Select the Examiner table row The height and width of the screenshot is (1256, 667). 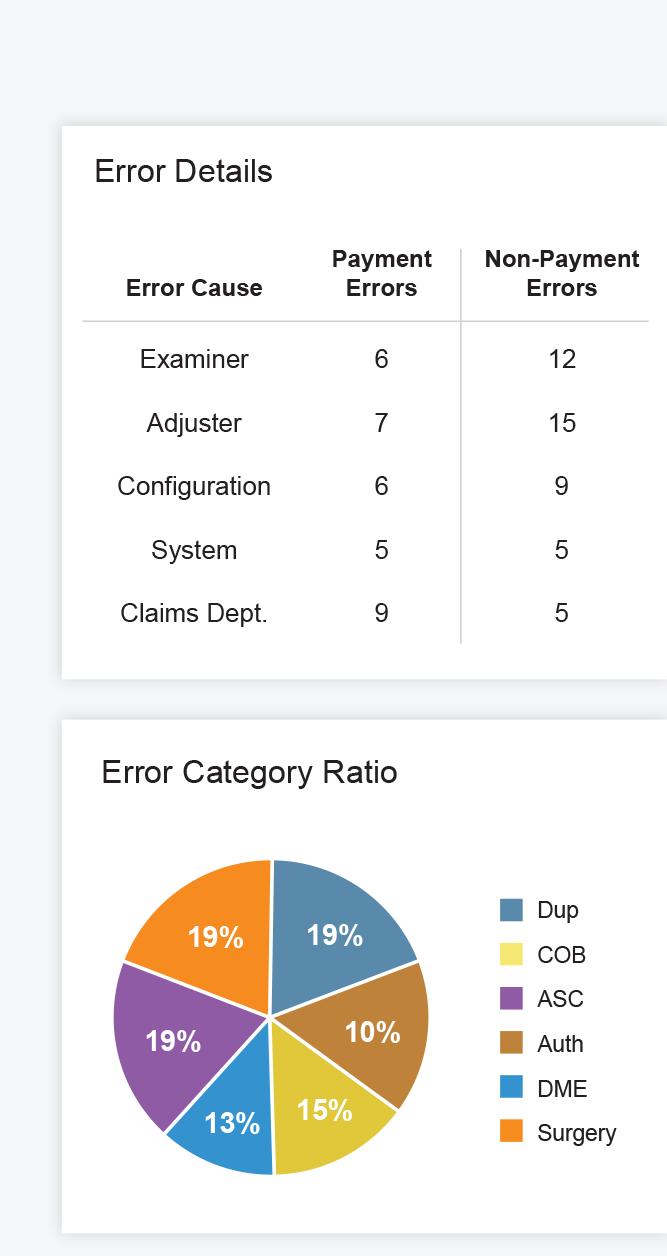tap(365, 359)
